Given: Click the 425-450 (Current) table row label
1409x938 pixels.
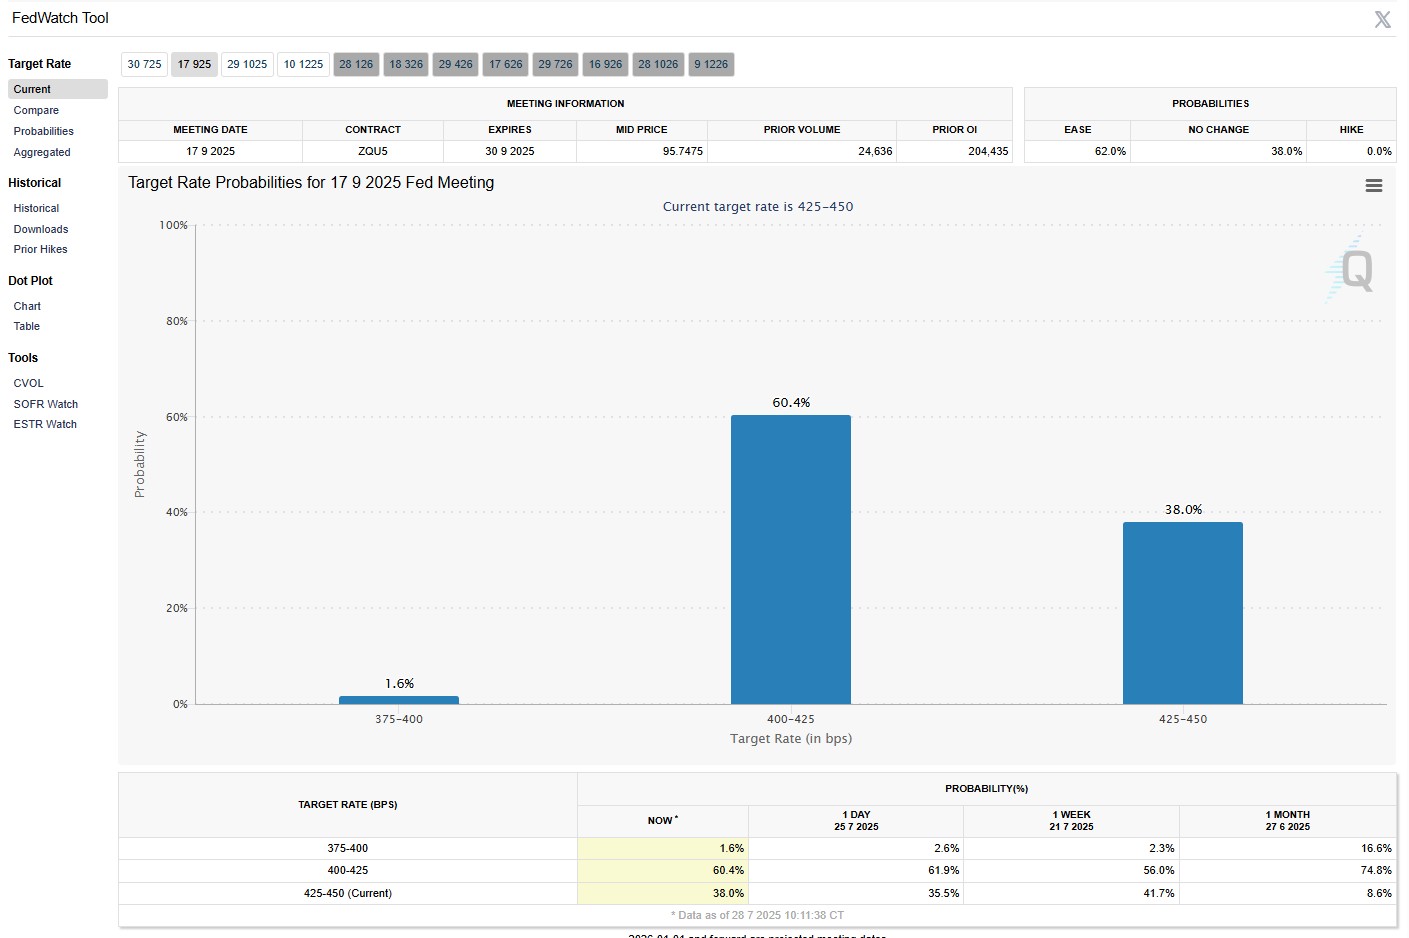Looking at the screenshot, I should click(x=348, y=893).
